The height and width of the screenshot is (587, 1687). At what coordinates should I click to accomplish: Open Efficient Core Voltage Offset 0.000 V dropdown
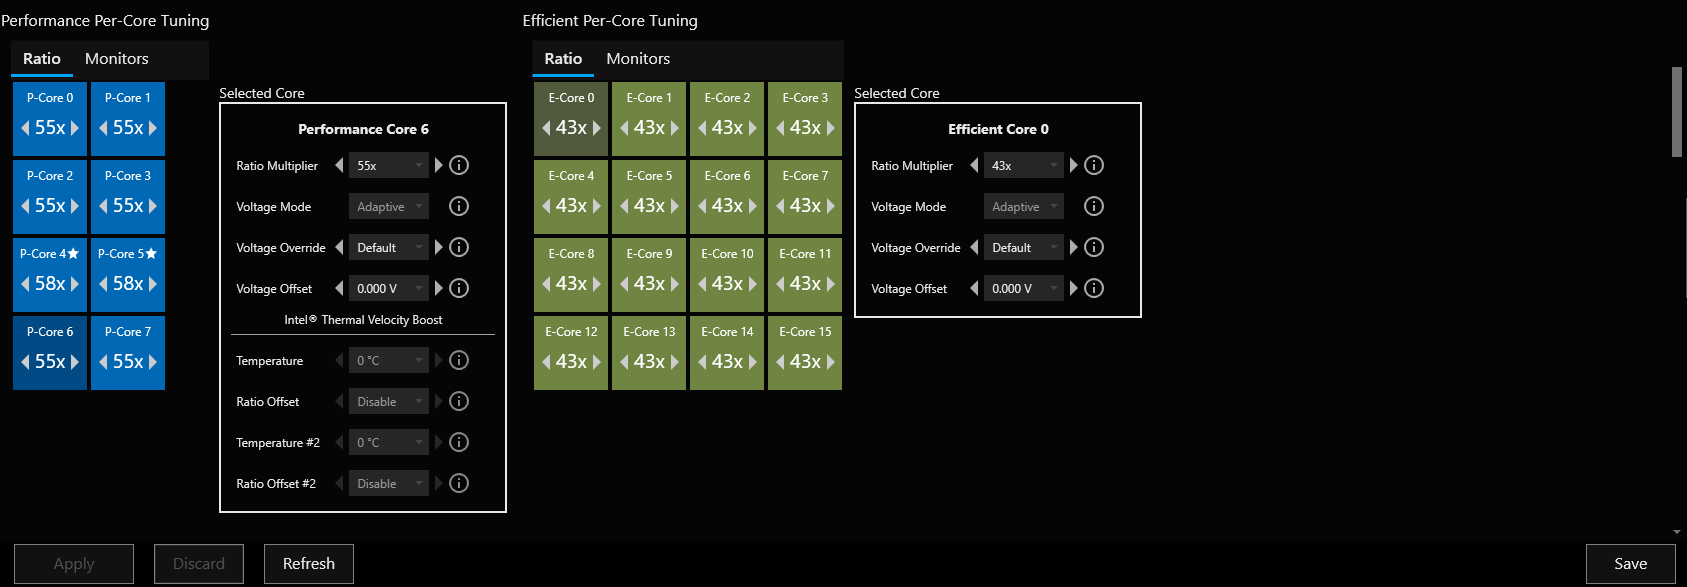tap(1024, 288)
